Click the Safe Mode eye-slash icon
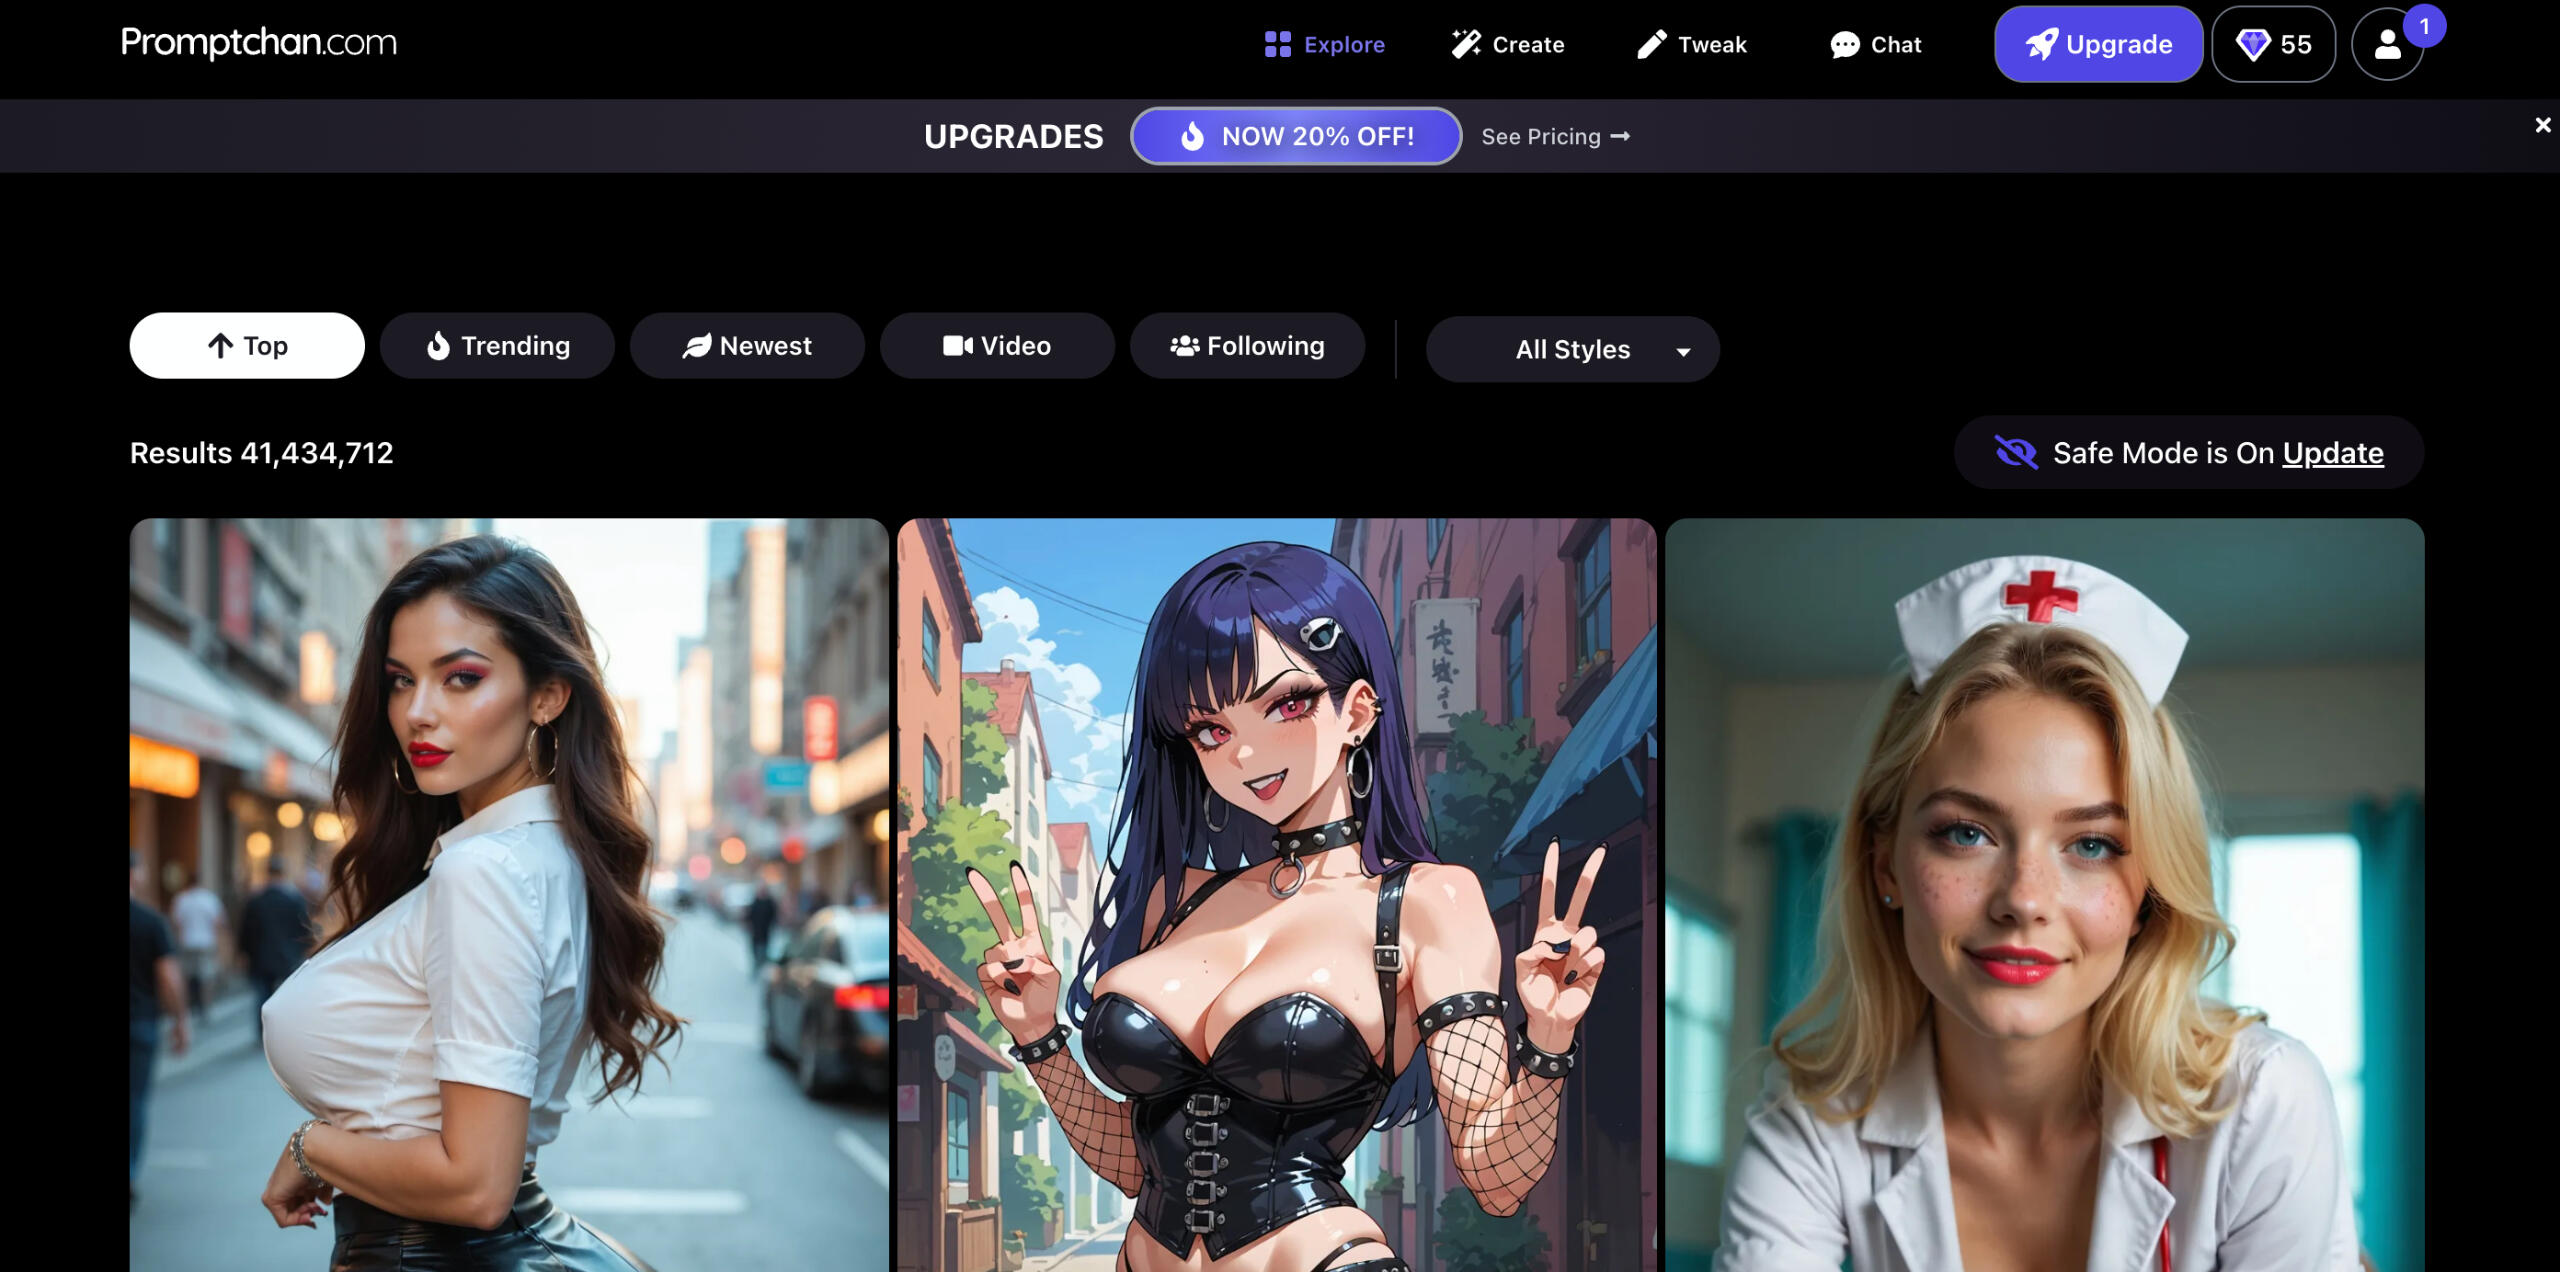 [x=2015, y=453]
